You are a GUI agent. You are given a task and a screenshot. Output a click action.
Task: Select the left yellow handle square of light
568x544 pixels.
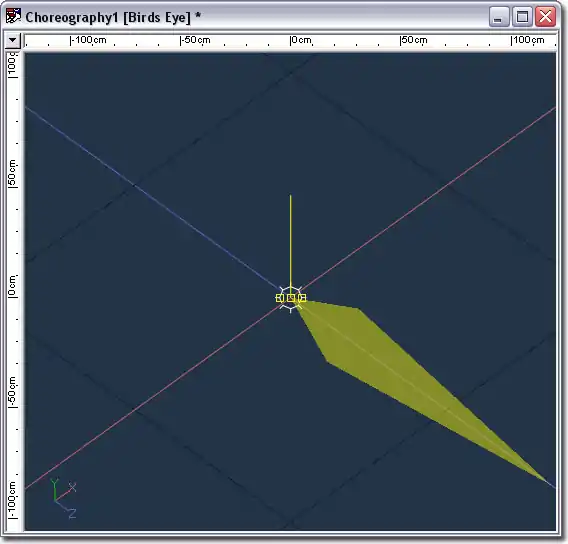pos(280,298)
